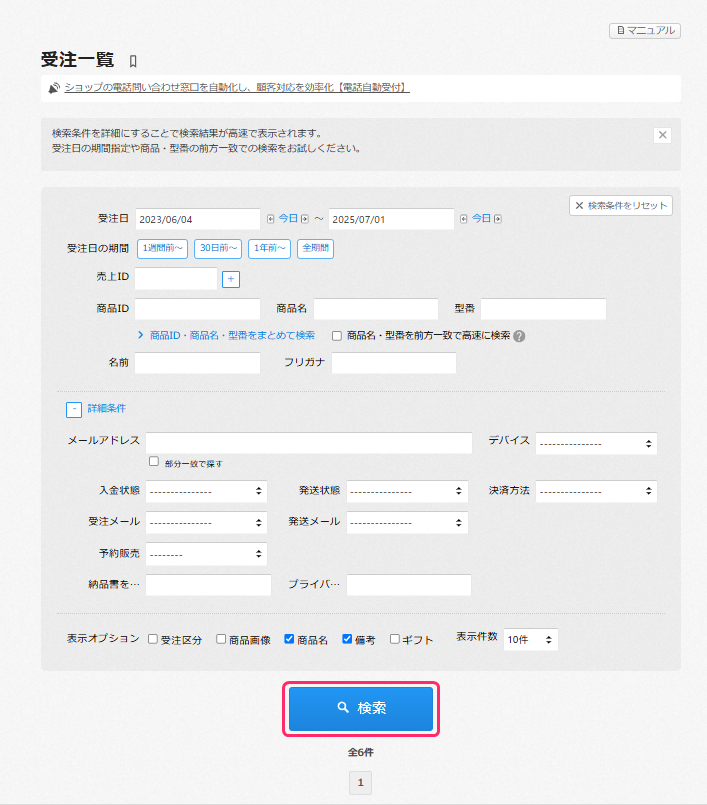This screenshot has width=707, height=805.
Task: Click the 全6件 result count text
Action: (x=361, y=753)
